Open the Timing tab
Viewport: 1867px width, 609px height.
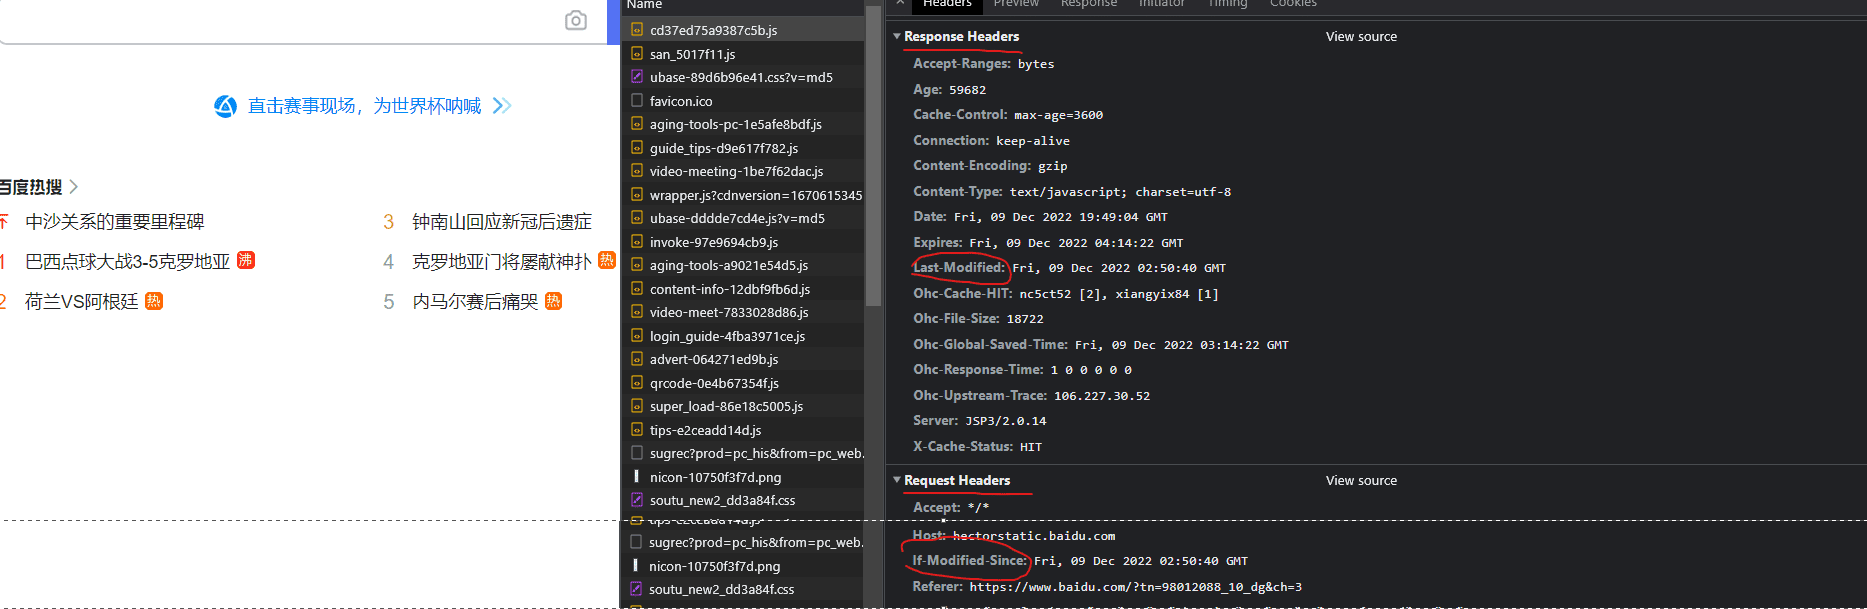click(1227, 4)
